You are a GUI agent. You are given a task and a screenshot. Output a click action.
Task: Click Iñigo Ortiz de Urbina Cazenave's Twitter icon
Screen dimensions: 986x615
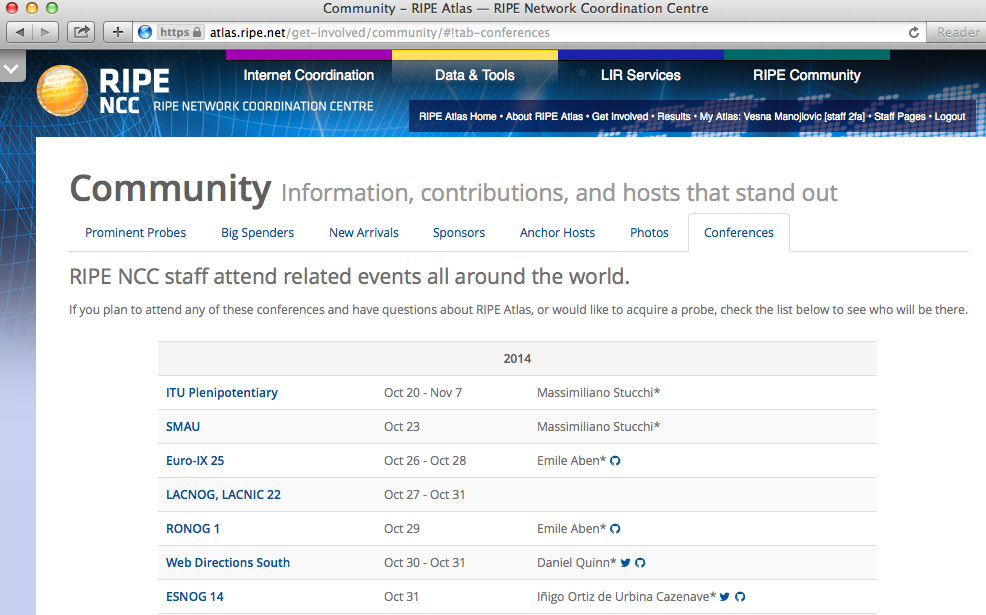pyautogui.click(x=725, y=597)
